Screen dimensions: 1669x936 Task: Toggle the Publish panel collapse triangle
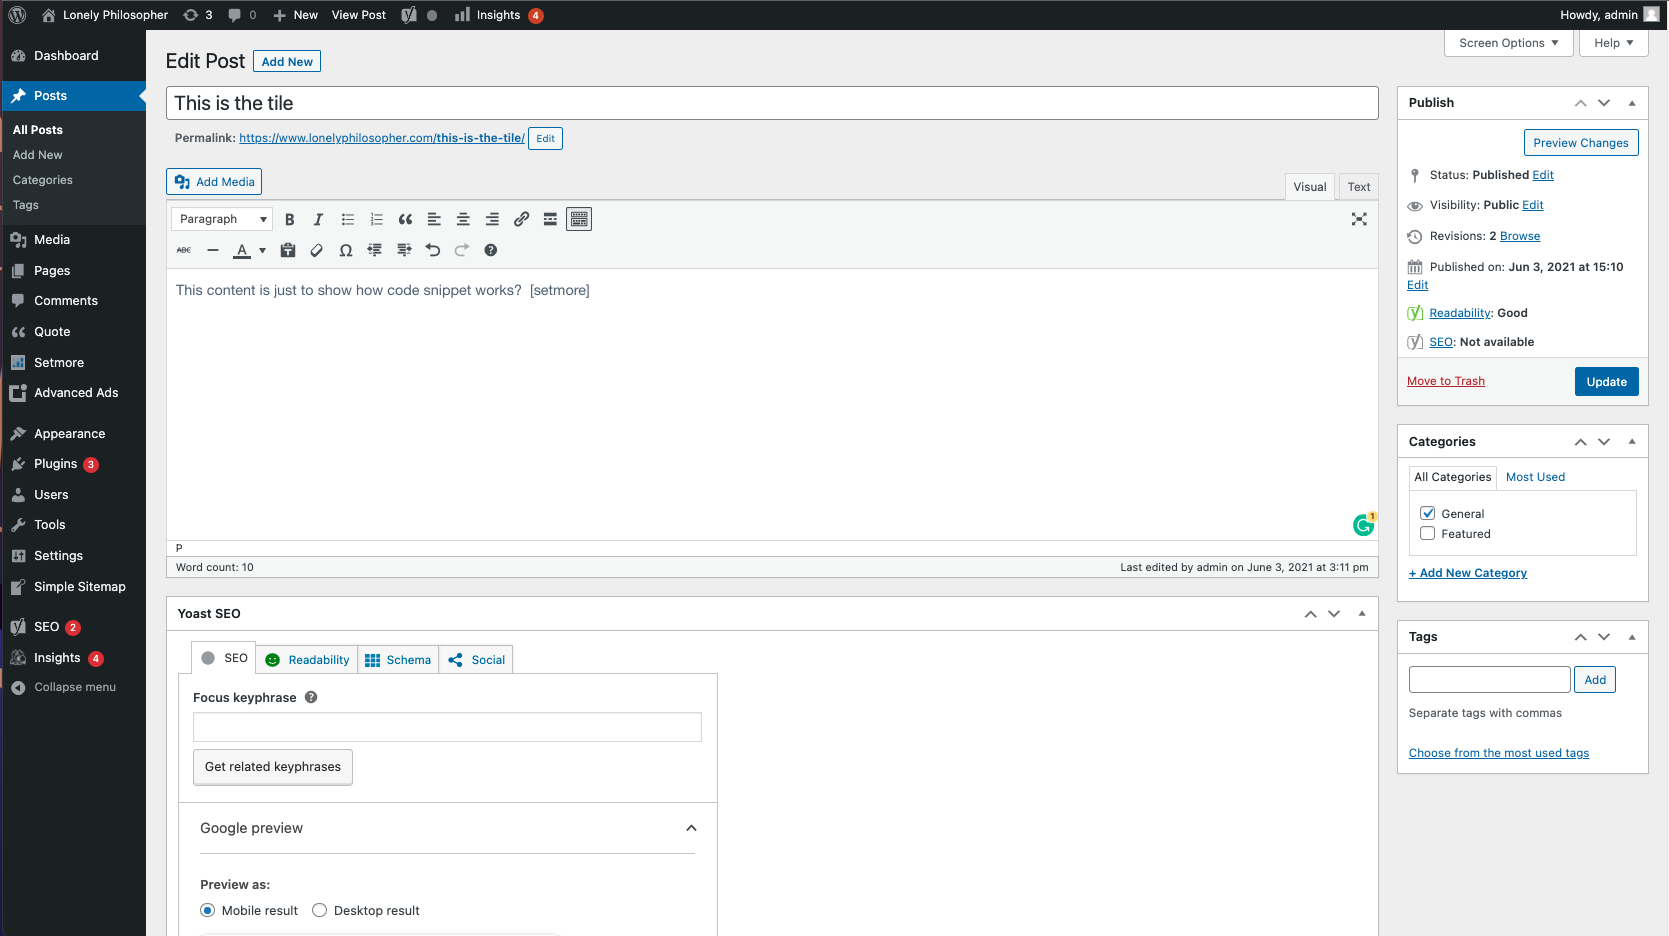tap(1632, 103)
